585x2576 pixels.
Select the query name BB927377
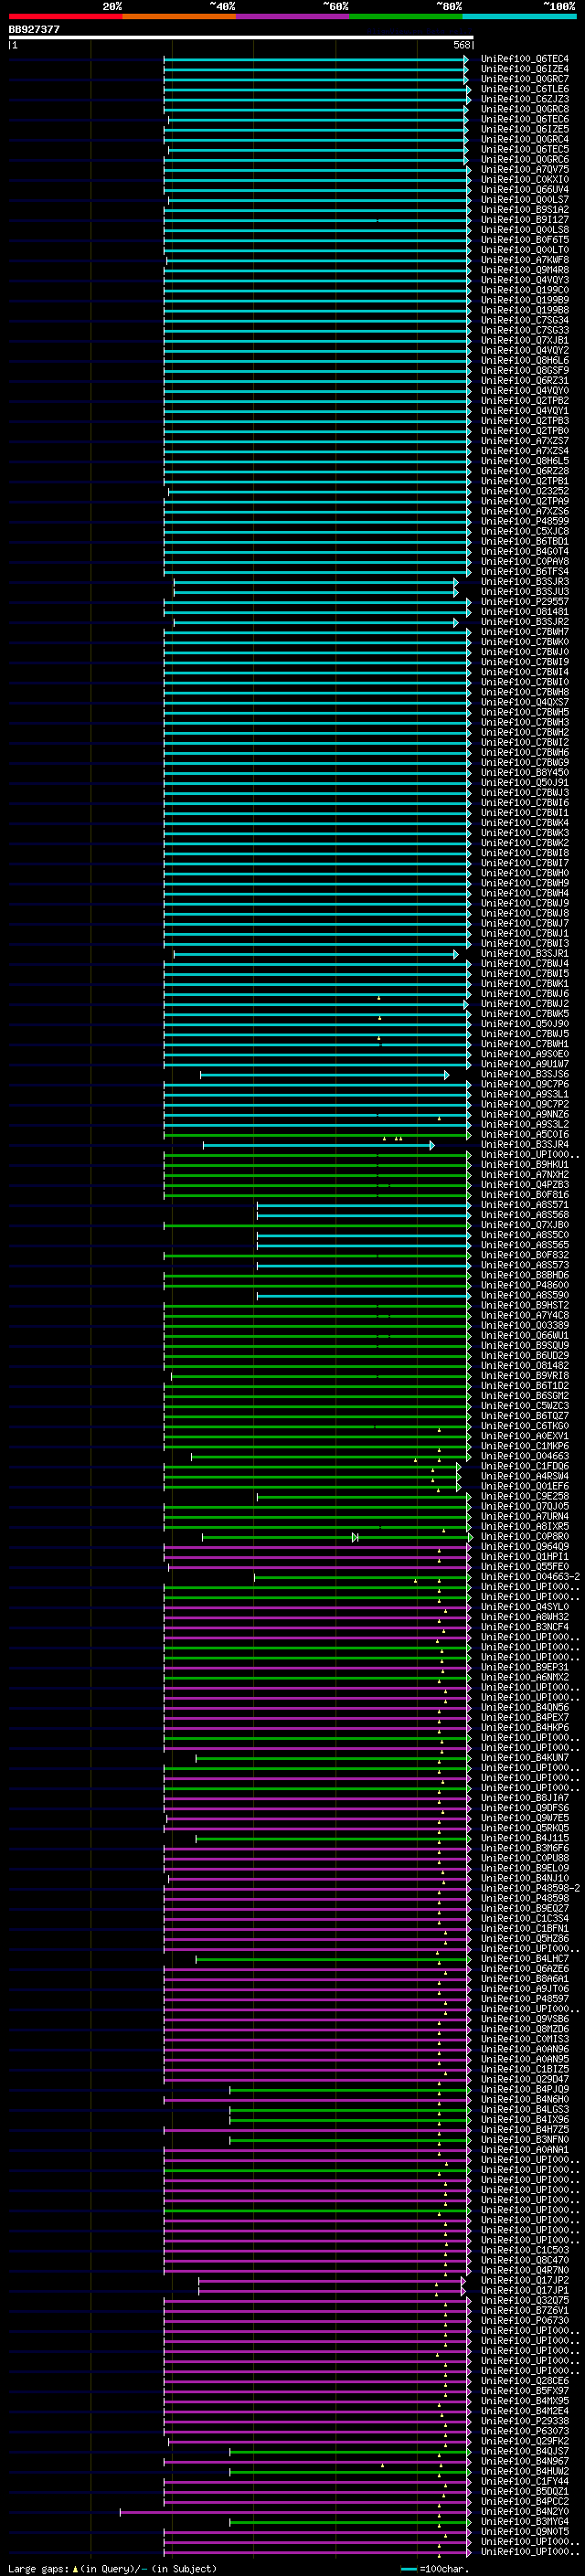pos(34,29)
